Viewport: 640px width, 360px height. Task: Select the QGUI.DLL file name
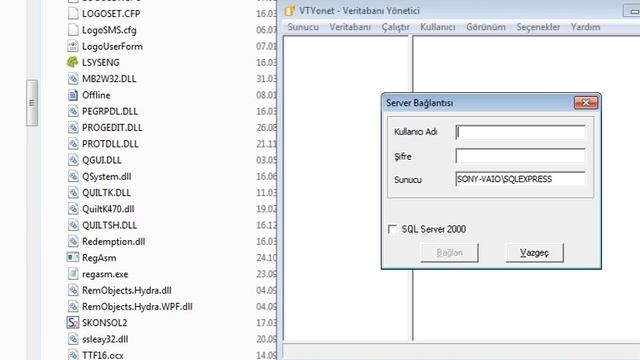102,160
